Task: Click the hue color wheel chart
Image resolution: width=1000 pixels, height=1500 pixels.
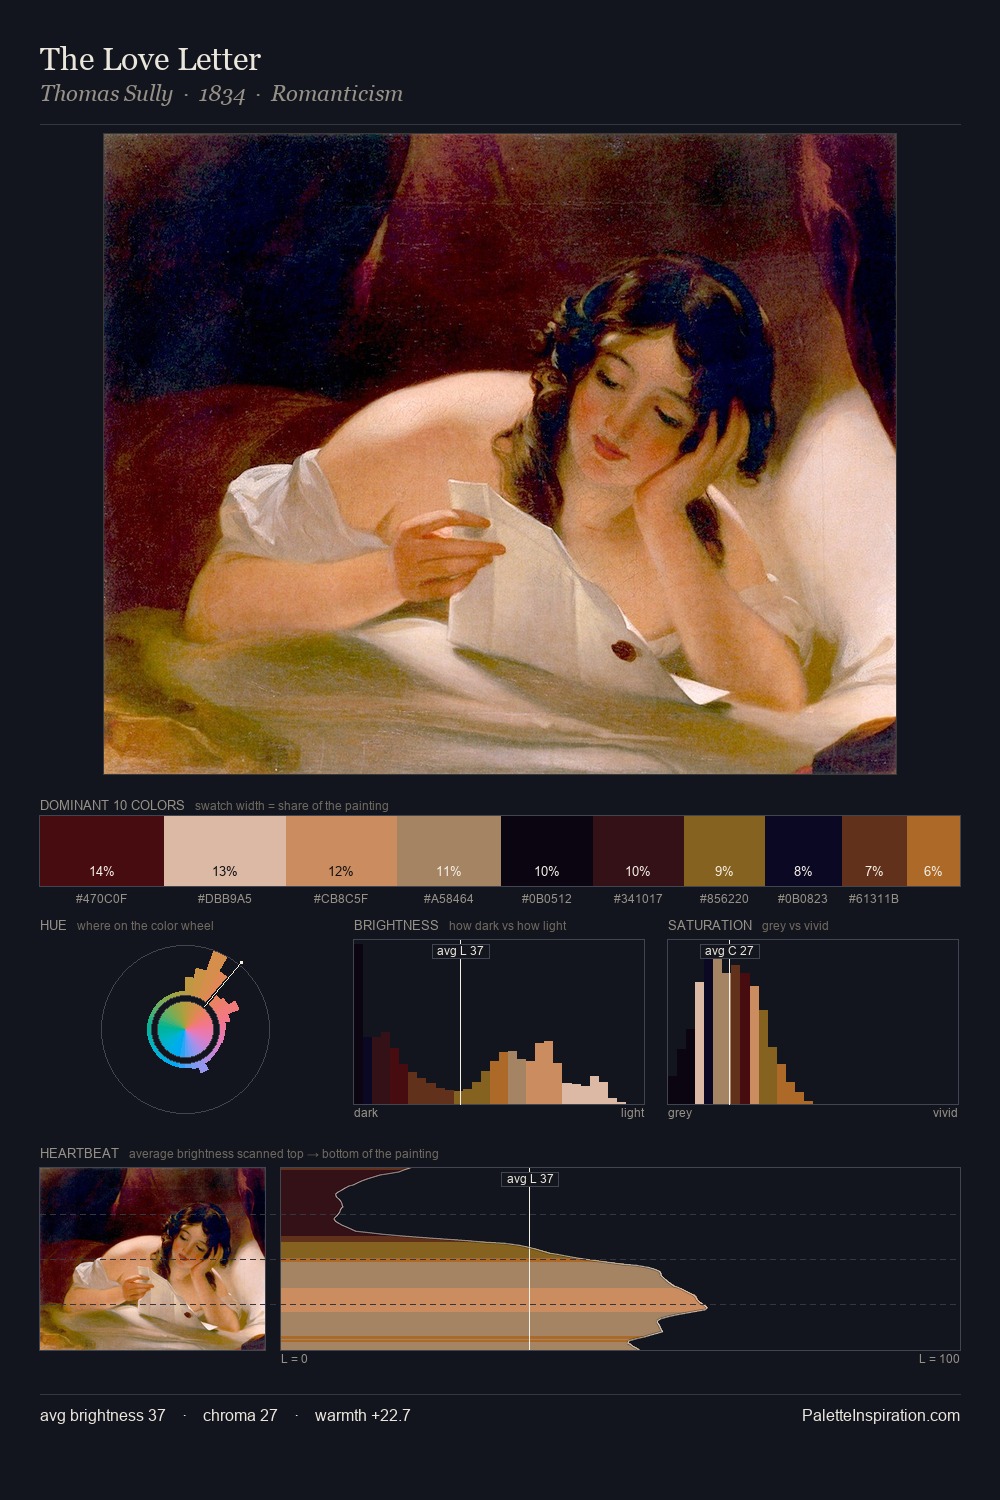Action: 186,1028
